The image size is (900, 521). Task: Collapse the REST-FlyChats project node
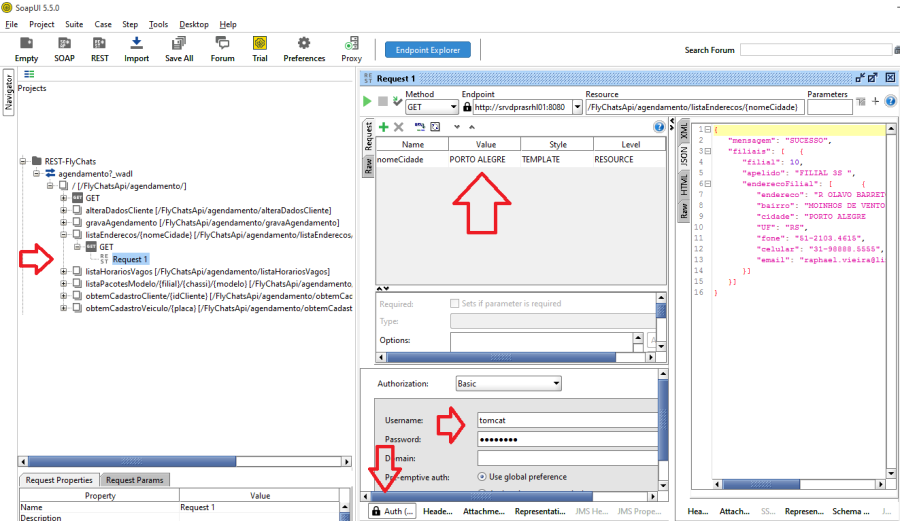24,161
